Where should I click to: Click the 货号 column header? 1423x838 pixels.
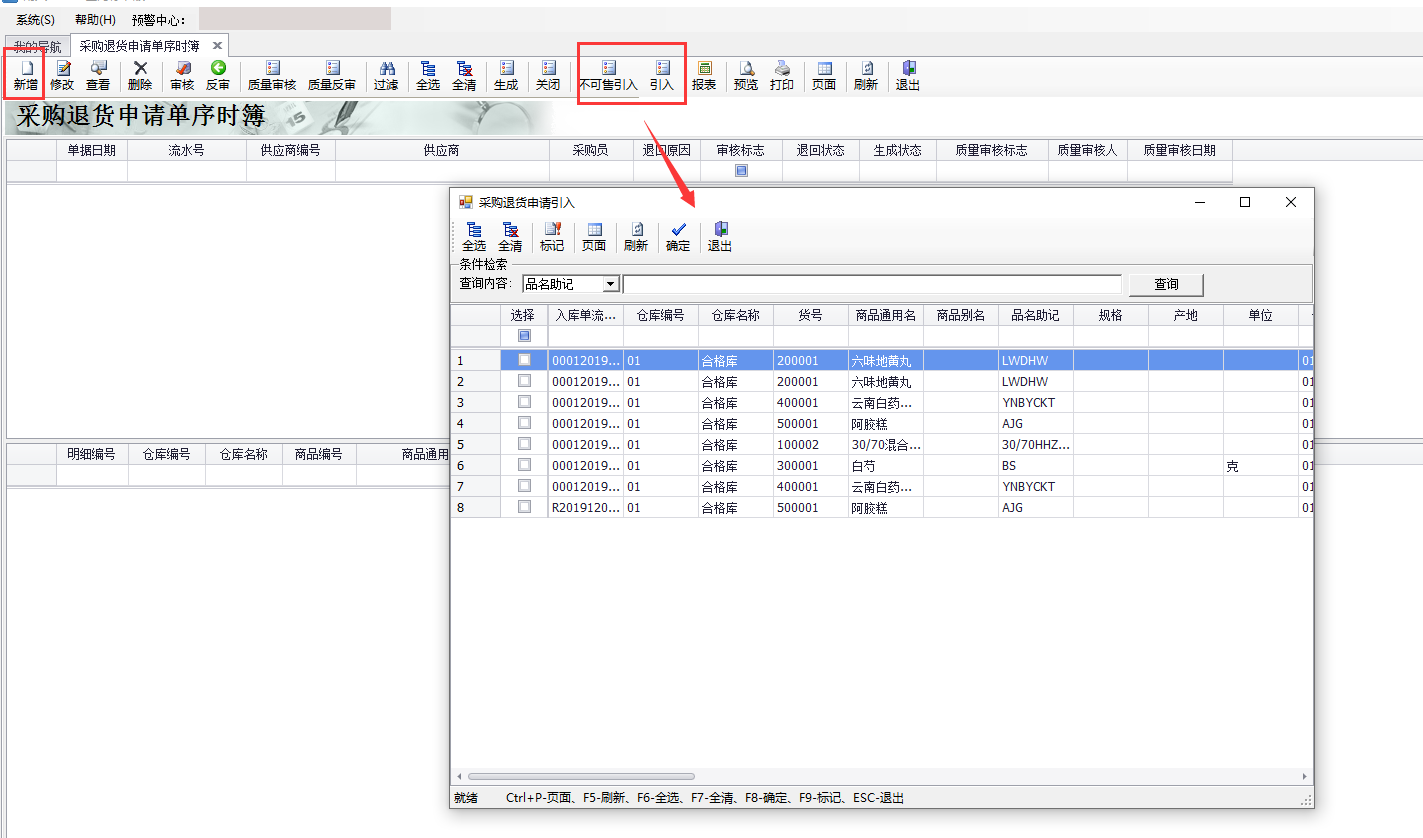810,315
